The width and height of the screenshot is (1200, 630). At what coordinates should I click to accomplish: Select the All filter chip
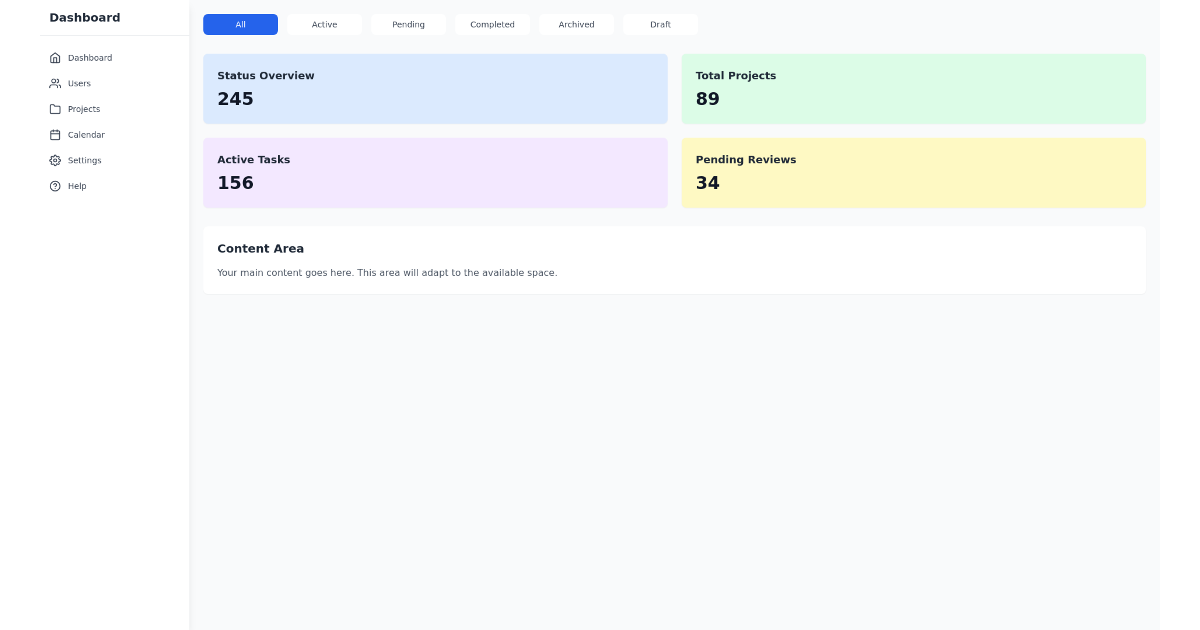(240, 24)
